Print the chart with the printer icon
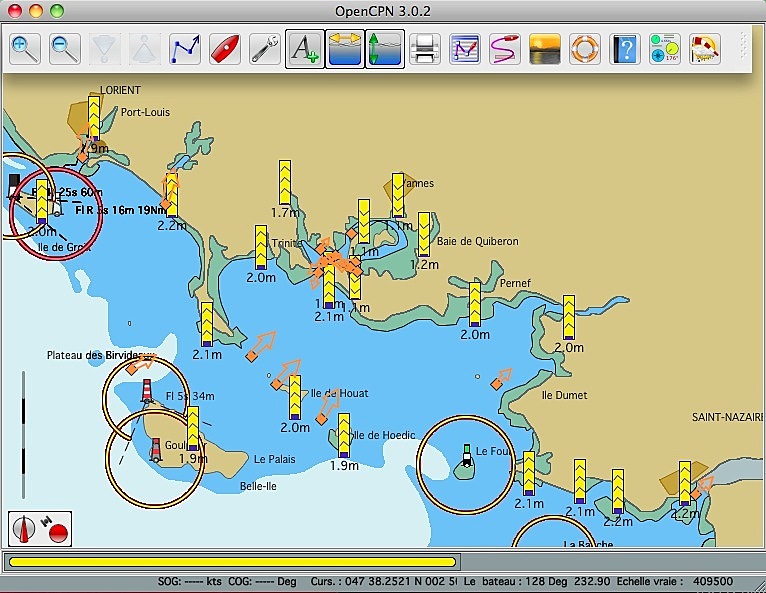Image resolution: width=766 pixels, height=593 pixels. click(x=425, y=49)
